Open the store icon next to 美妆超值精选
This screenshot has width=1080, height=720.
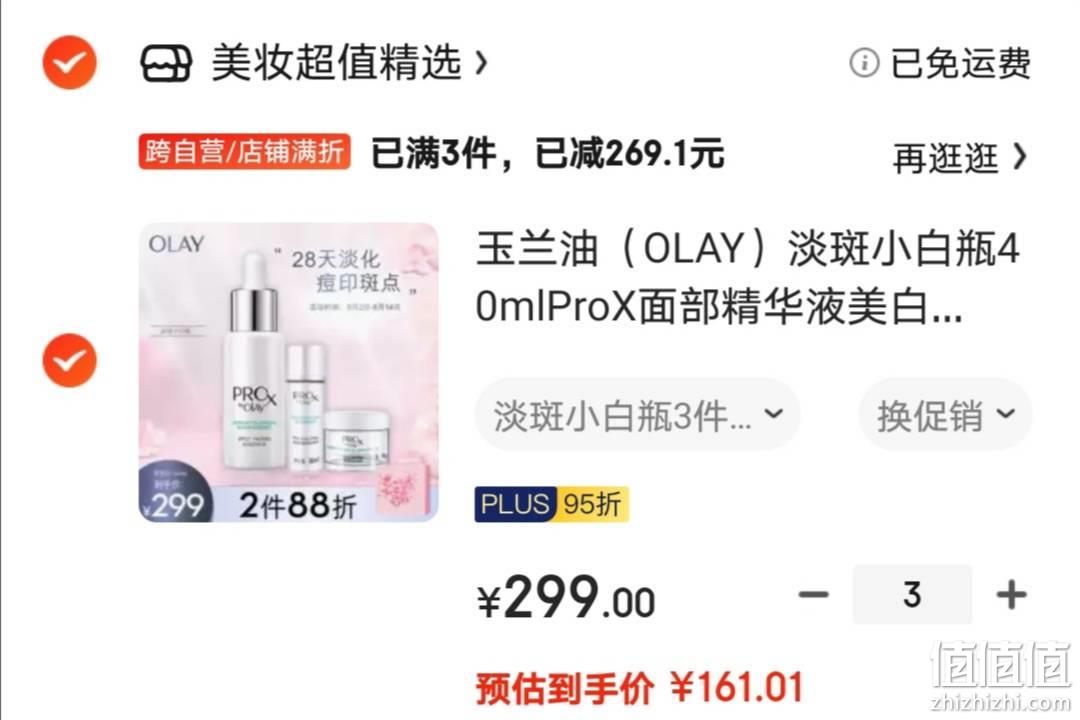coord(166,63)
